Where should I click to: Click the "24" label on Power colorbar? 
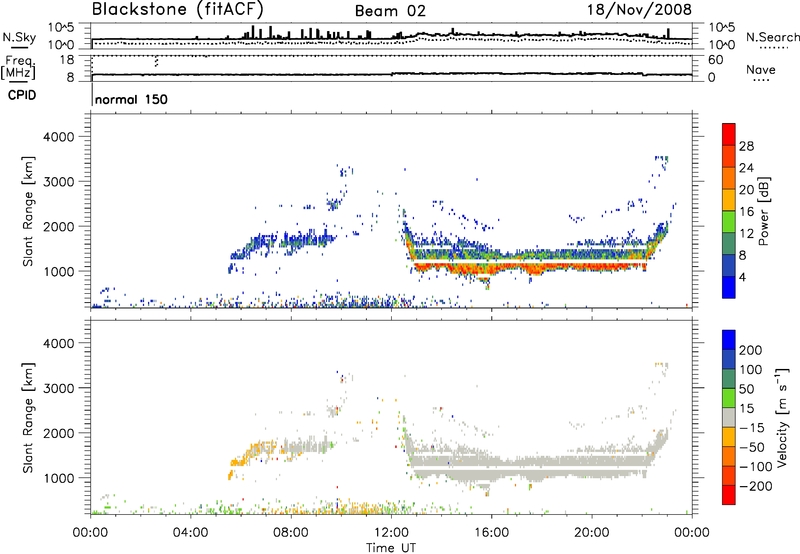746,168
